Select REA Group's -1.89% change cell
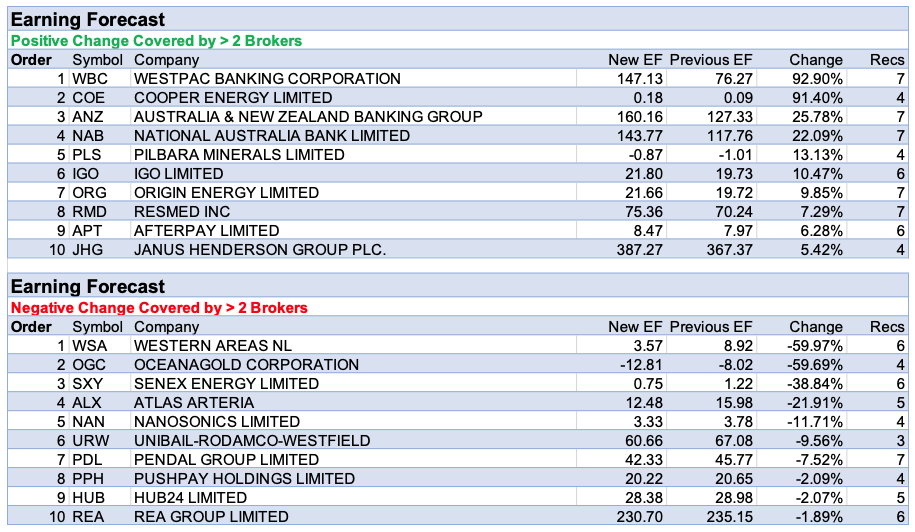 pyautogui.click(x=816, y=517)
